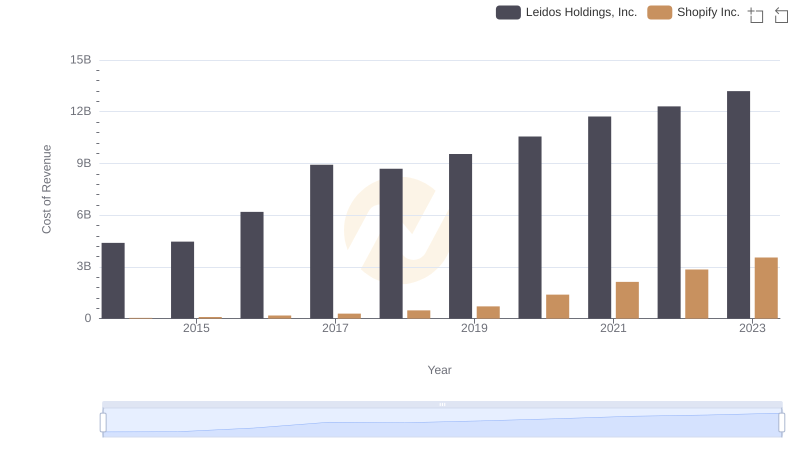This screenshot has height=461, width=800.
Task: Click the 2019 x-axis label
Action: pyautogui.click(x=474, y=328)
